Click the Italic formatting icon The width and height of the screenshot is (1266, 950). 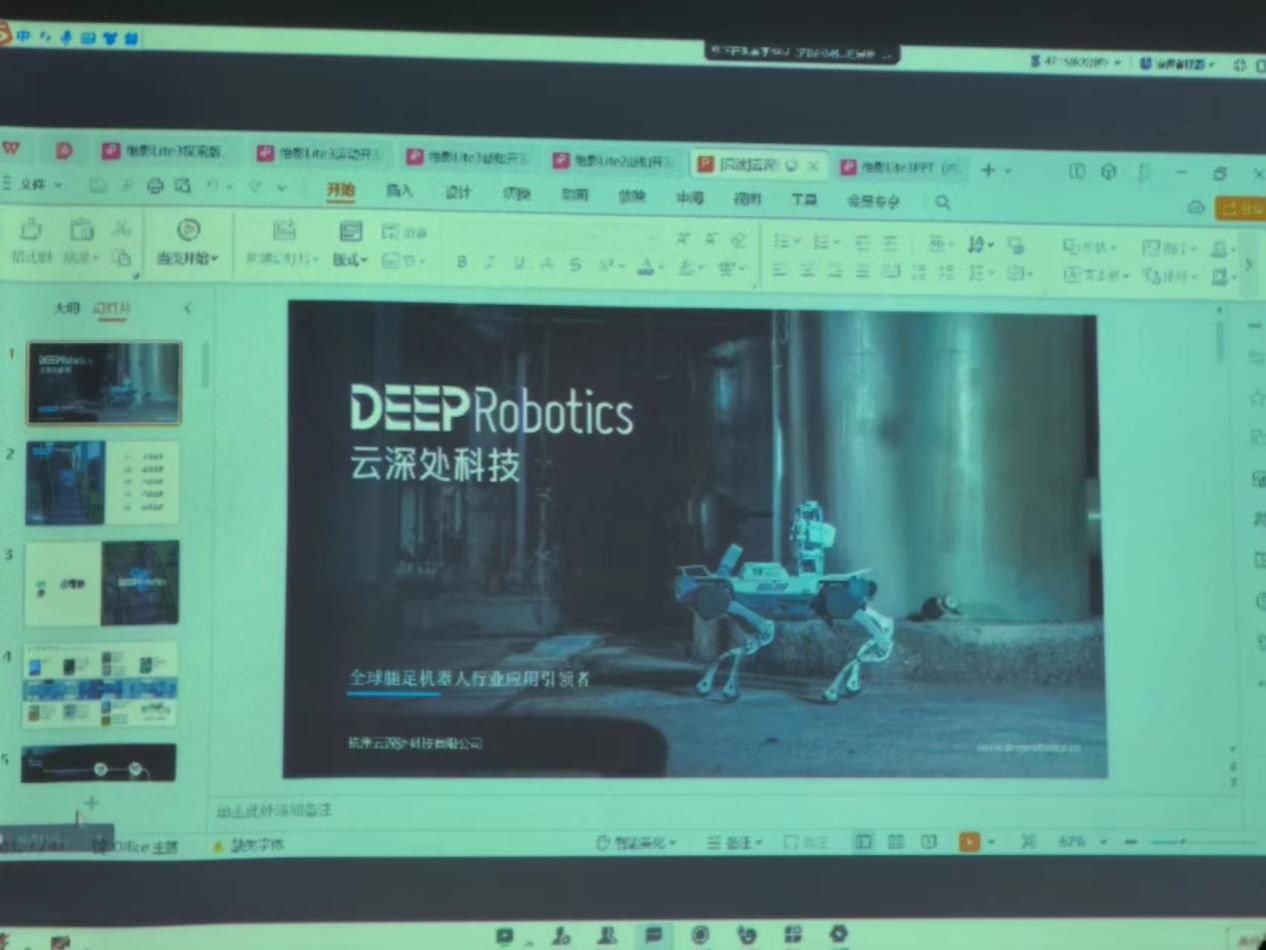(x=489, y=263)
